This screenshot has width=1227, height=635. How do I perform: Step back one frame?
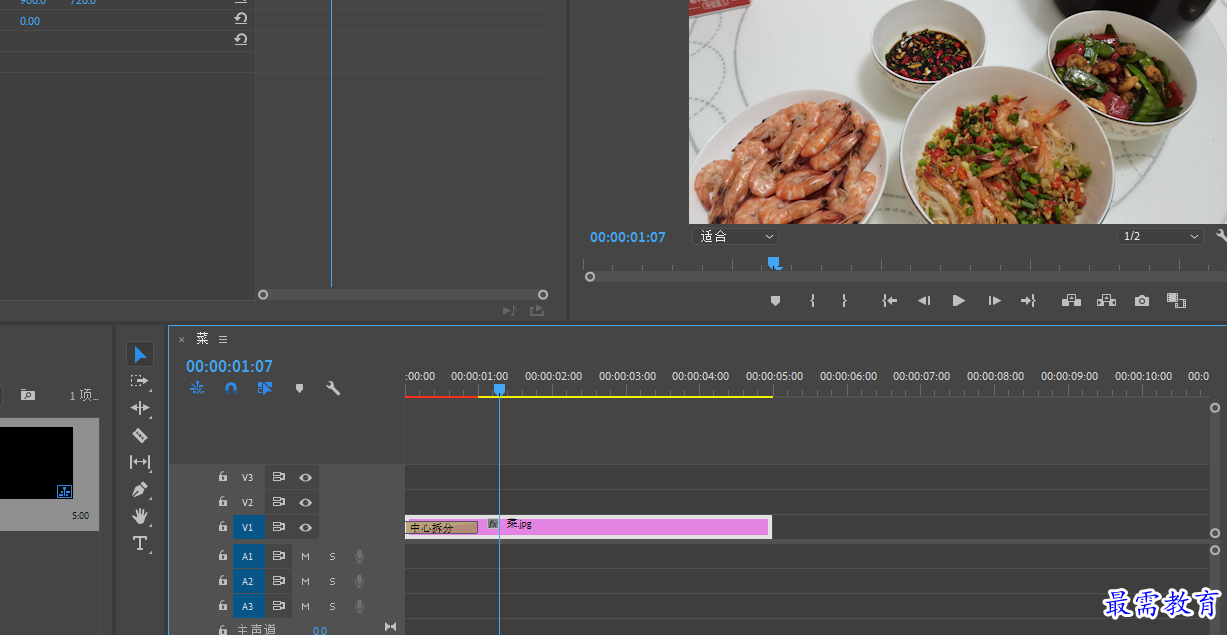[x=924, y=300]
